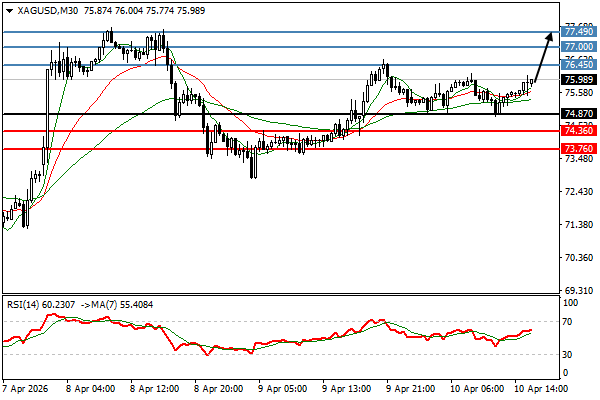Screen dimensions: 600x400
Task: Click the 73.760 red price label
Action: [578, 149]
